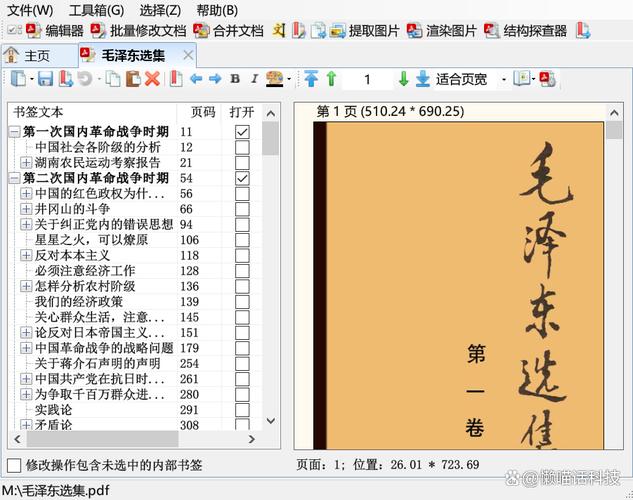Click the bookmark list vertical scrollbar thumb
Image resolution: width=633 pixels, height=500 pixels.
pyautogui.click(x=270, y=138)
